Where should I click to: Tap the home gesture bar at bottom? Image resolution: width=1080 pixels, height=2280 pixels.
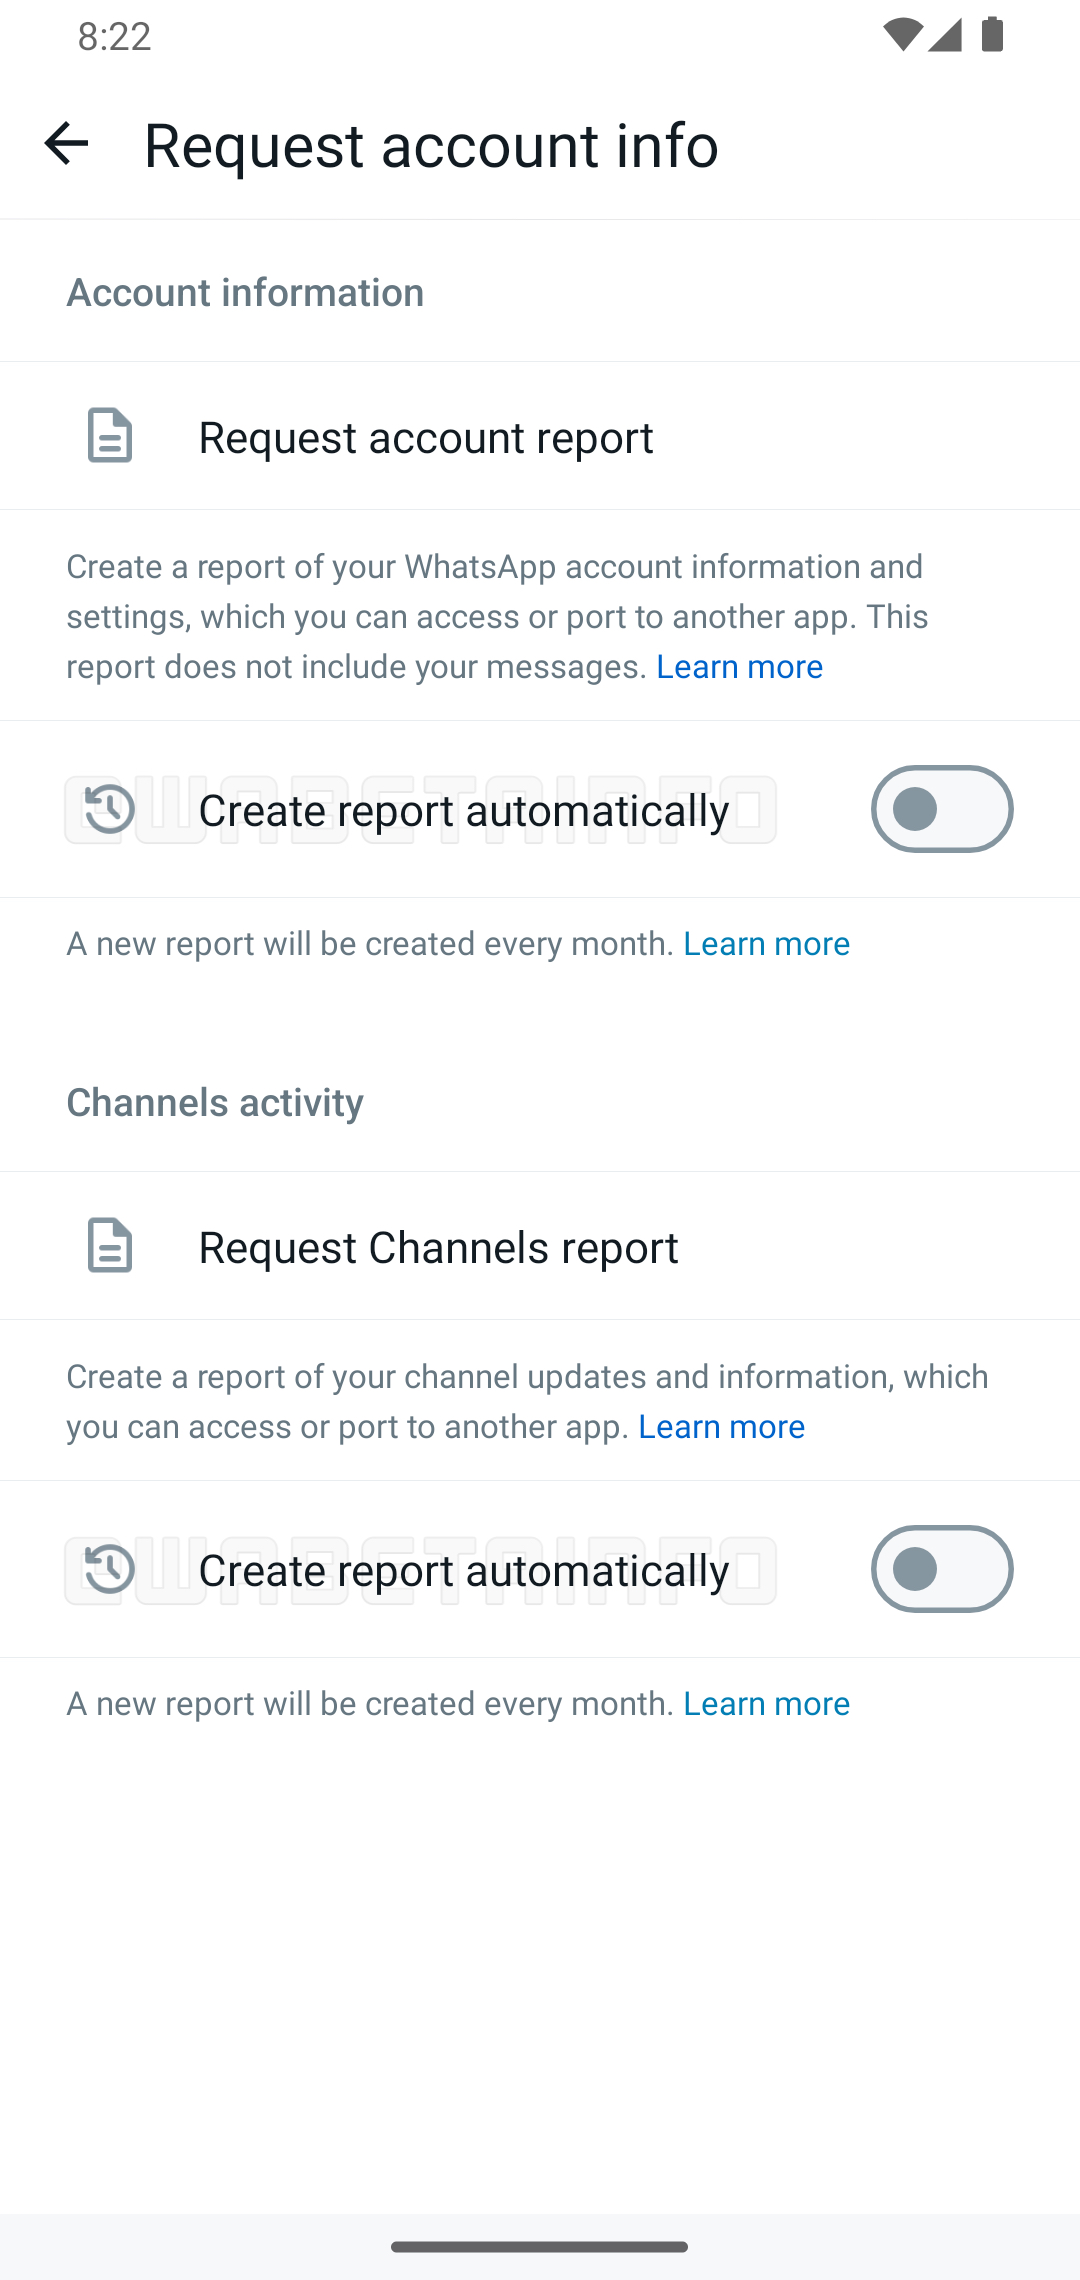coord(540,2246)
